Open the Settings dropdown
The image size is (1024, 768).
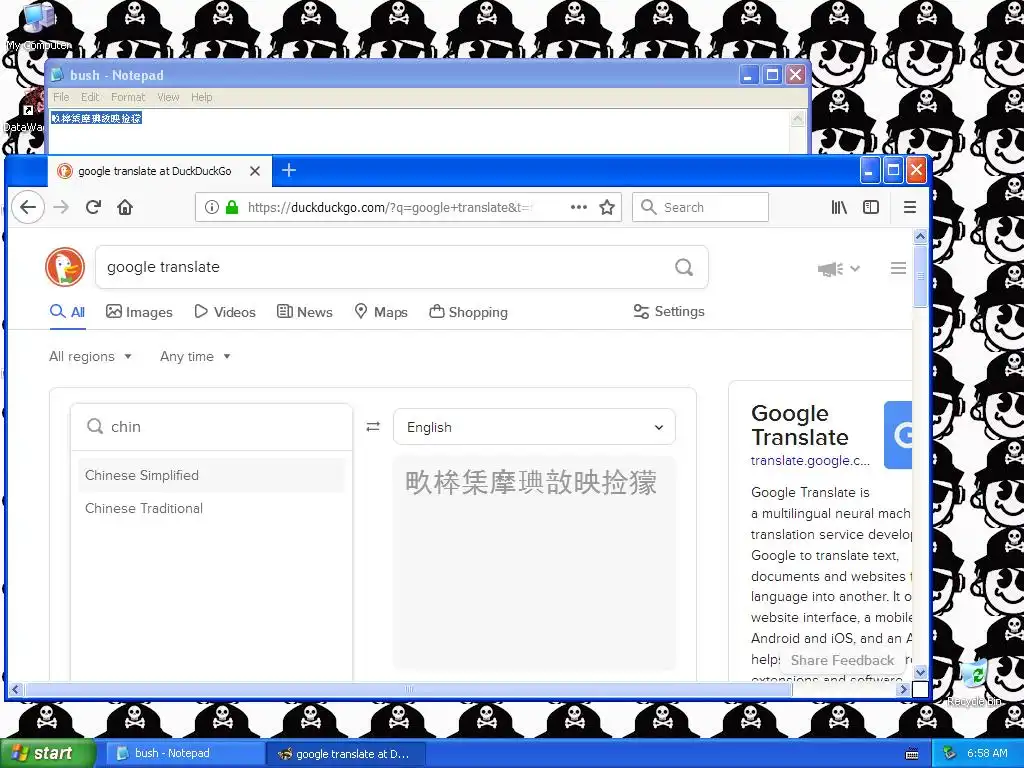click(669, 312)
